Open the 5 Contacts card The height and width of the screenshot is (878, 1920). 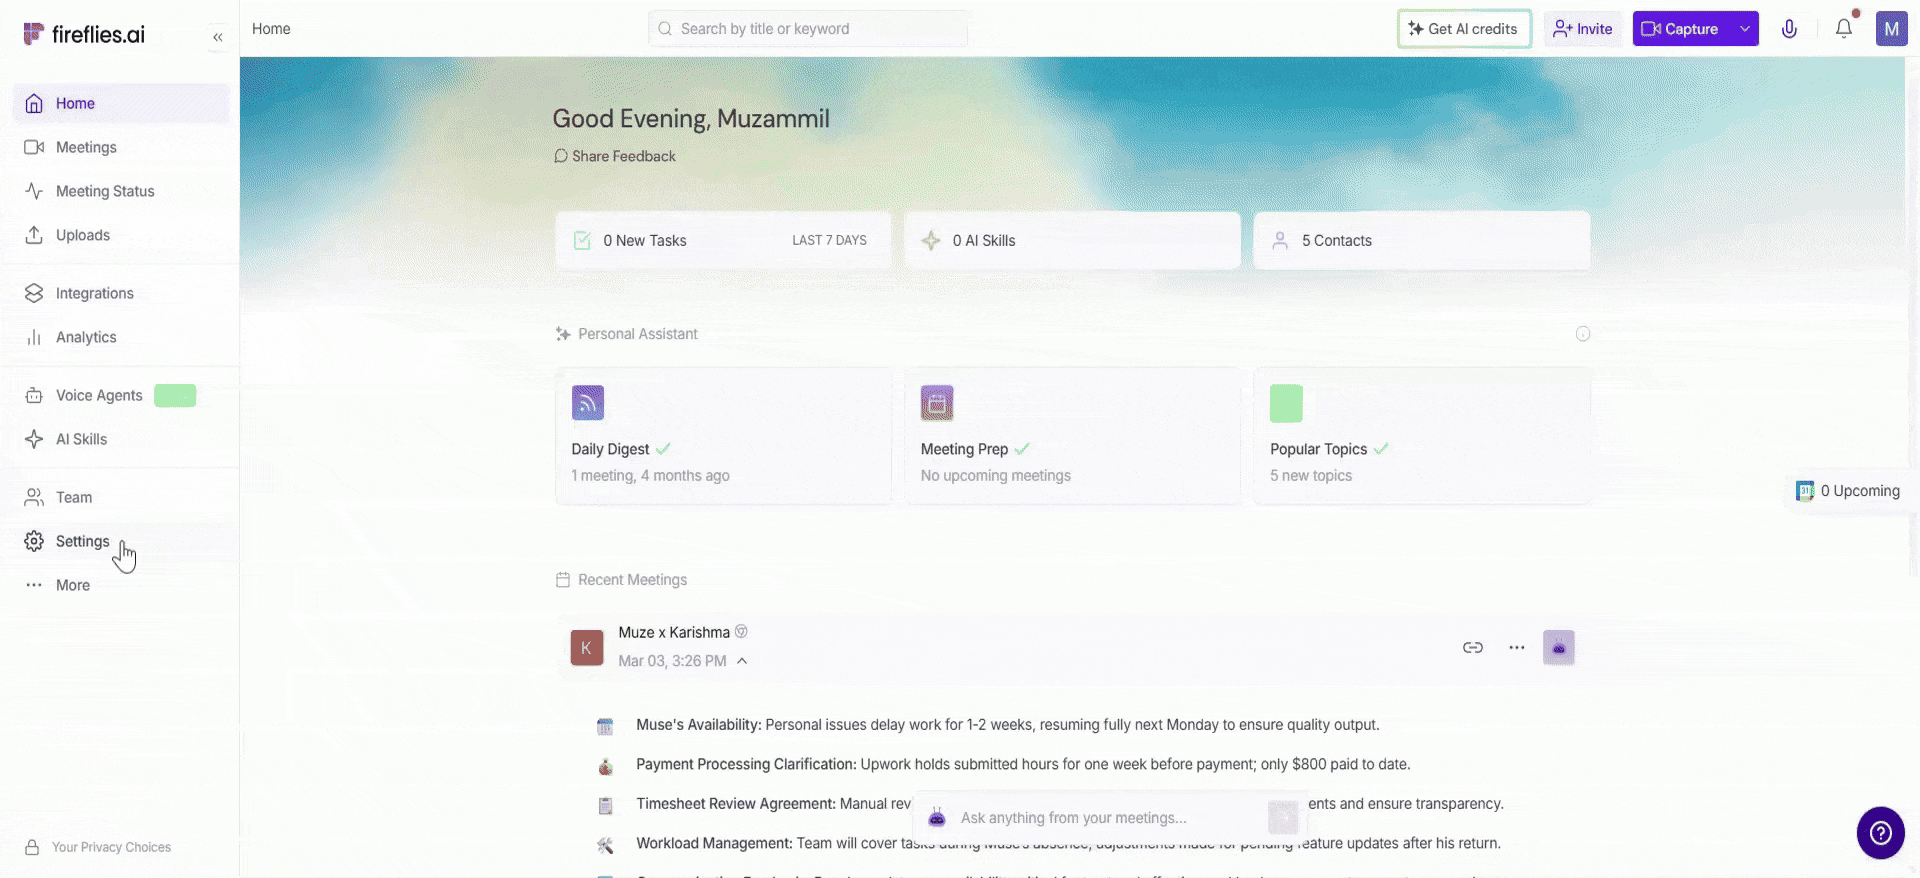tap(1421, 240)
